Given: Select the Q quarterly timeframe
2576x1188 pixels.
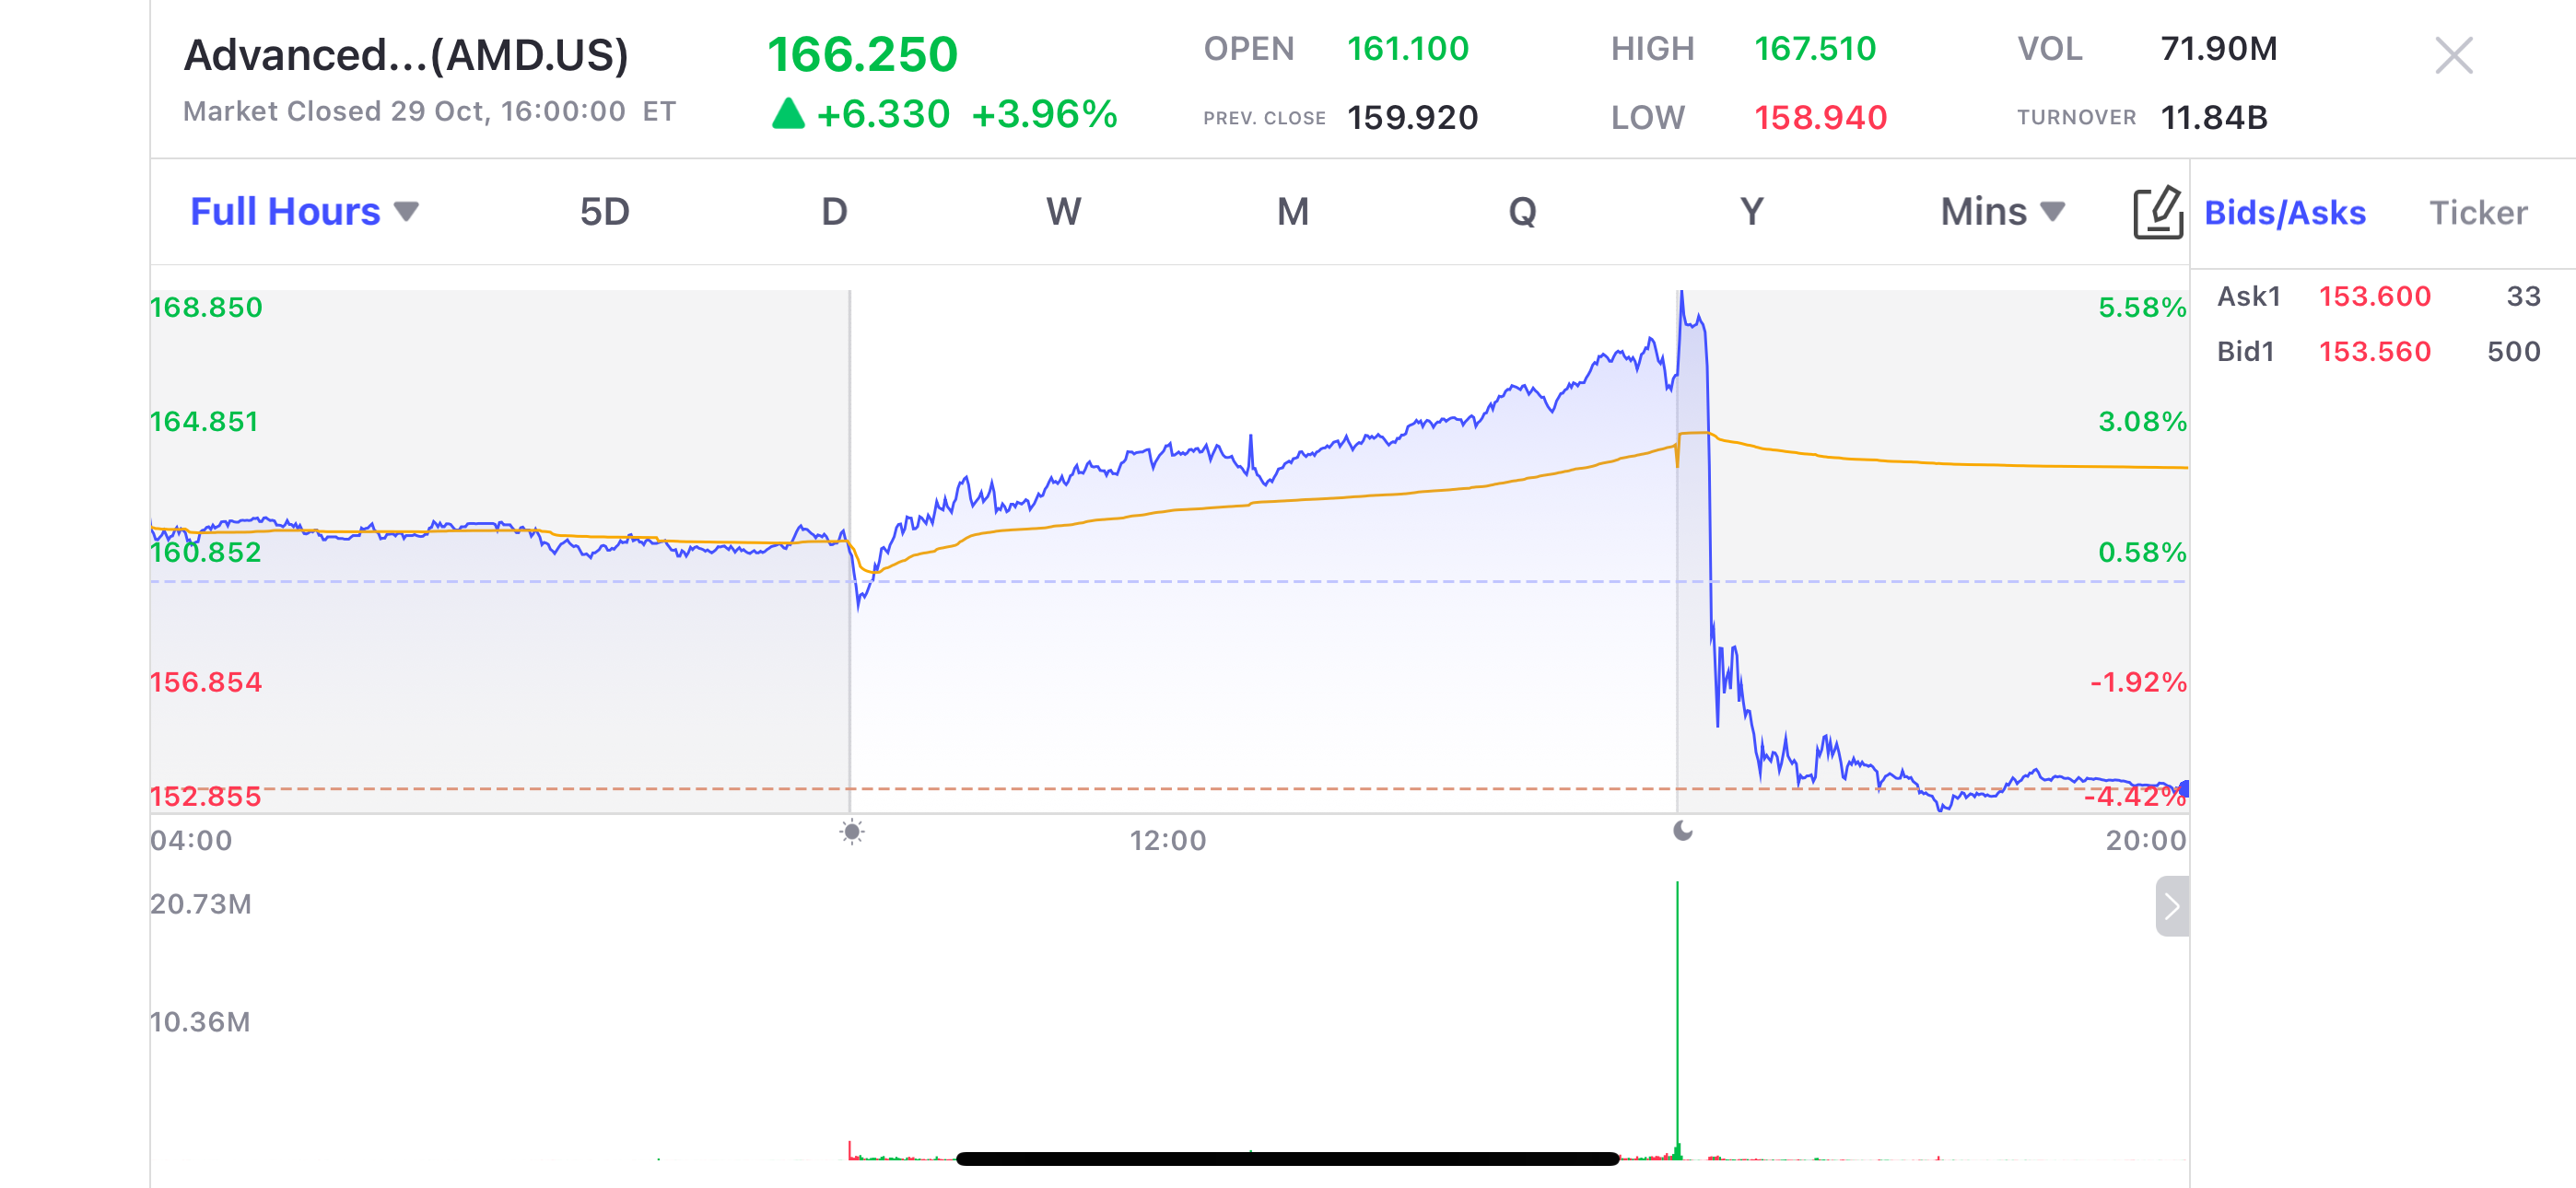Looking at the screenshot, I should pos(1522,211).
